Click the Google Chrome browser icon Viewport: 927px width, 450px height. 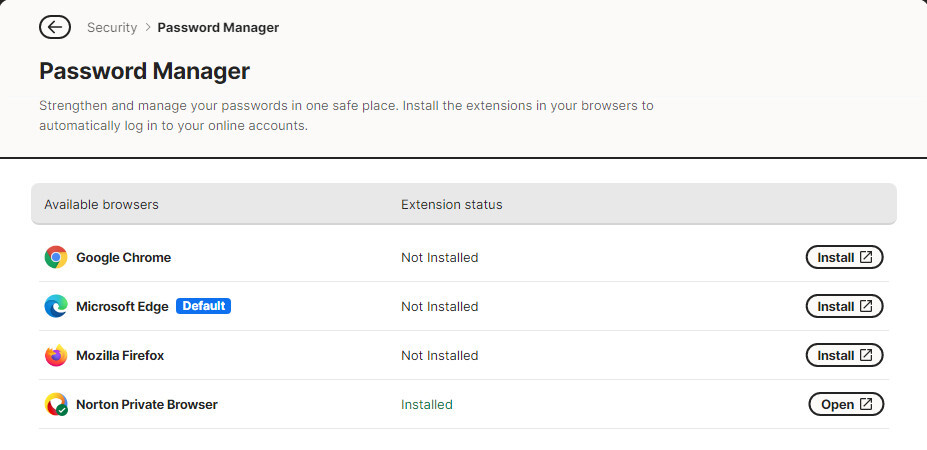click(x=56, y=257)
